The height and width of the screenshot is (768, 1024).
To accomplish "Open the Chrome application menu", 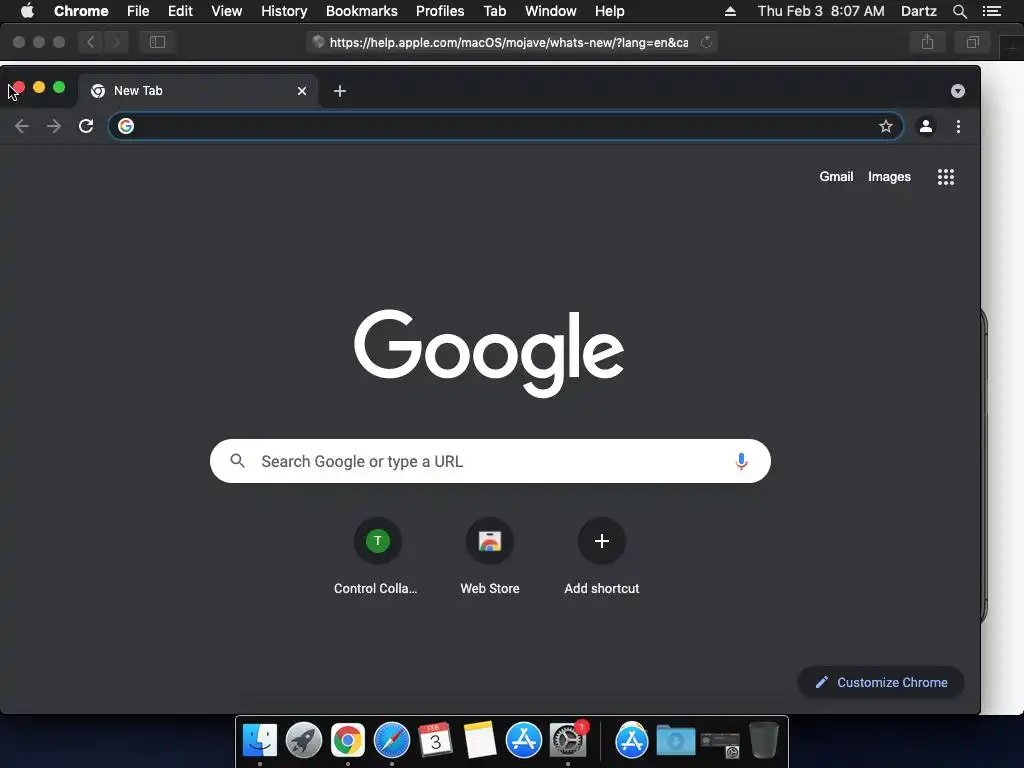I will pyautogui.click(x=81, y=11).
